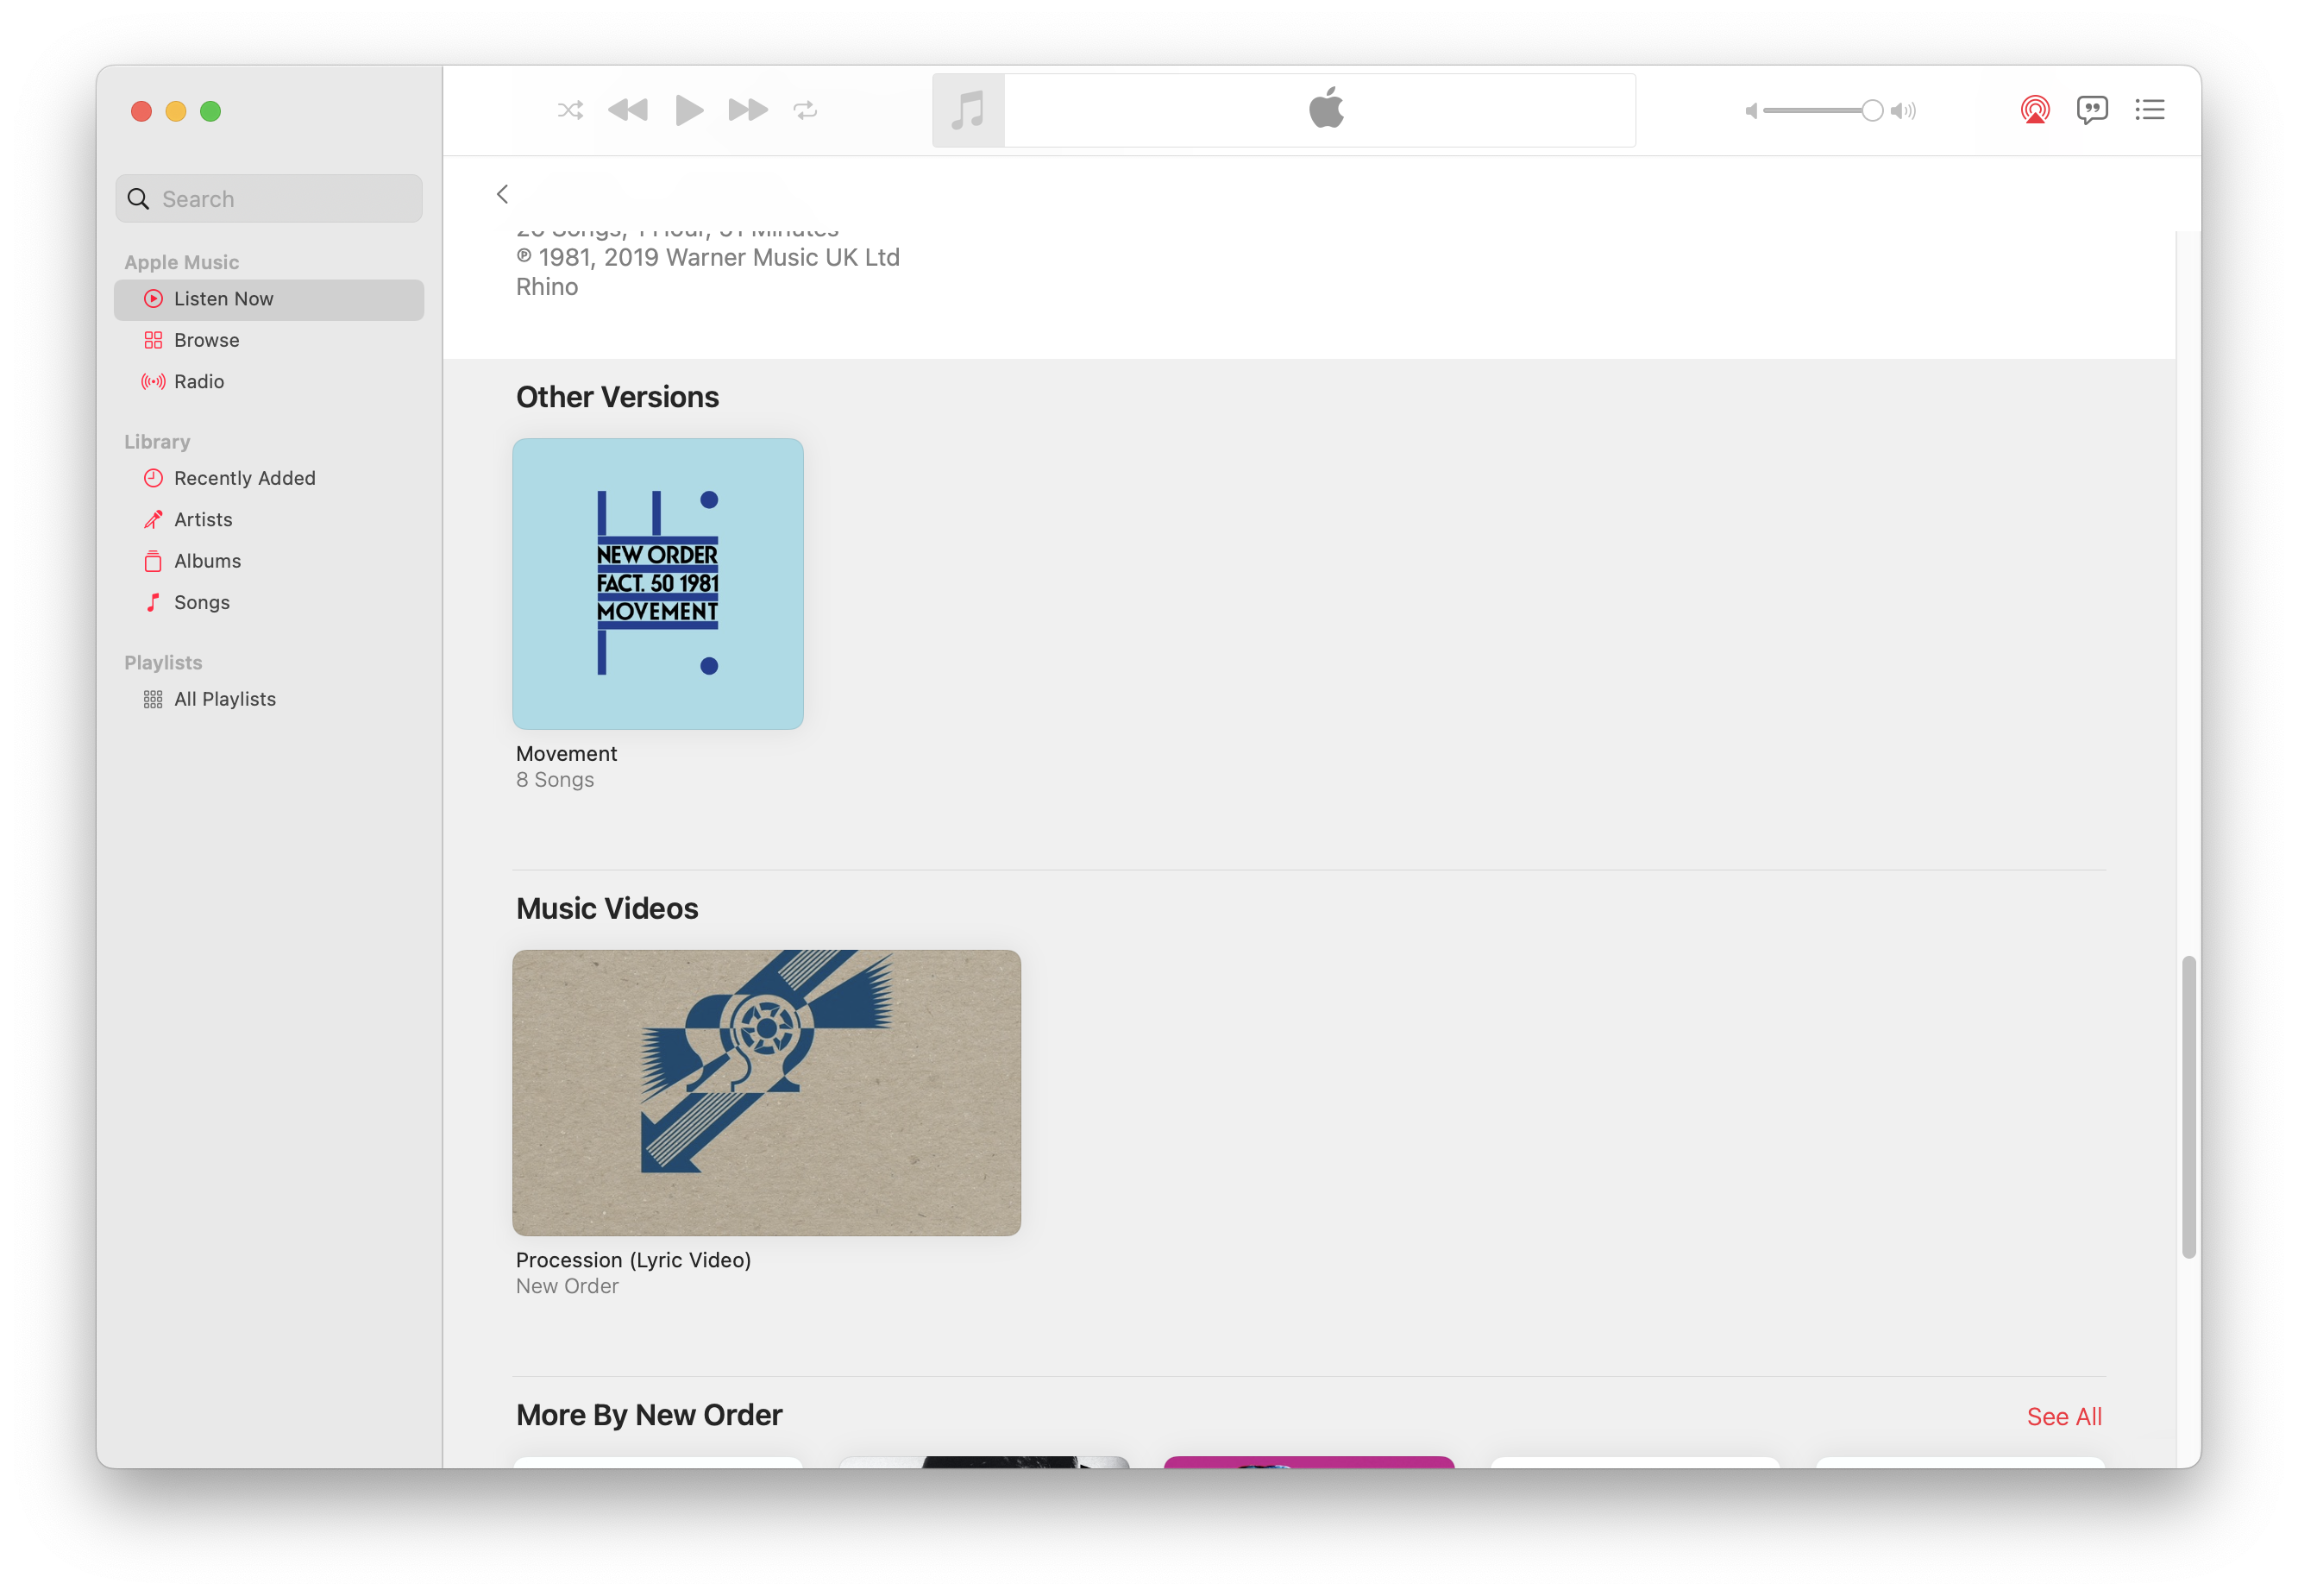Viewport: 2298px width, 1596px height.
Task: Click the music note artwork placeholder
Action: point(969,110)
